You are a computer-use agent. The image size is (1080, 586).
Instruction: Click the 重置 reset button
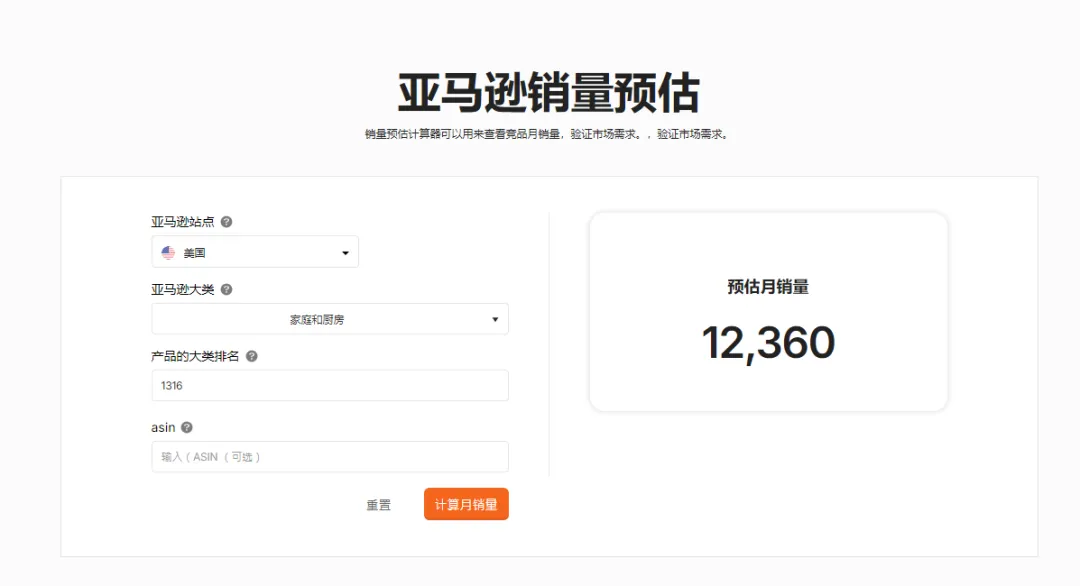coord(378,505)
